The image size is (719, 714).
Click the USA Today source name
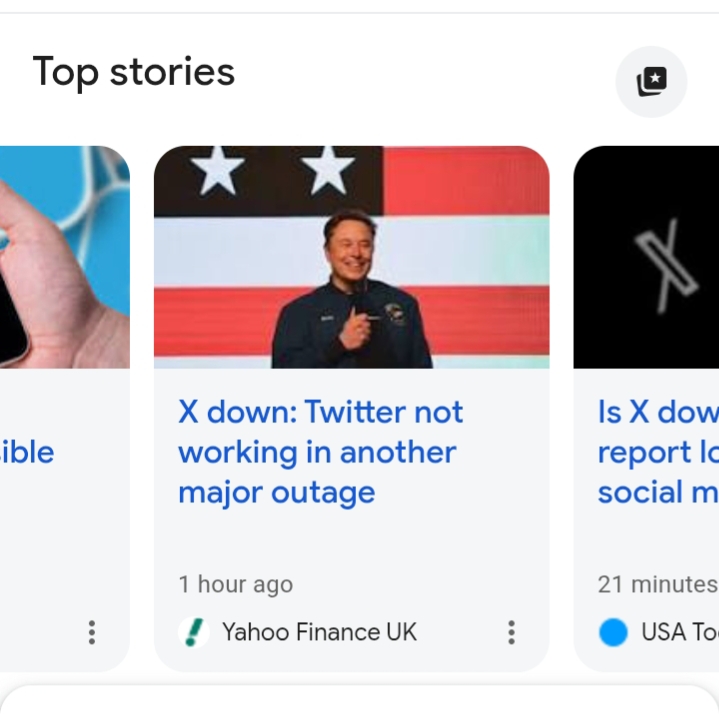pos(679,632)
